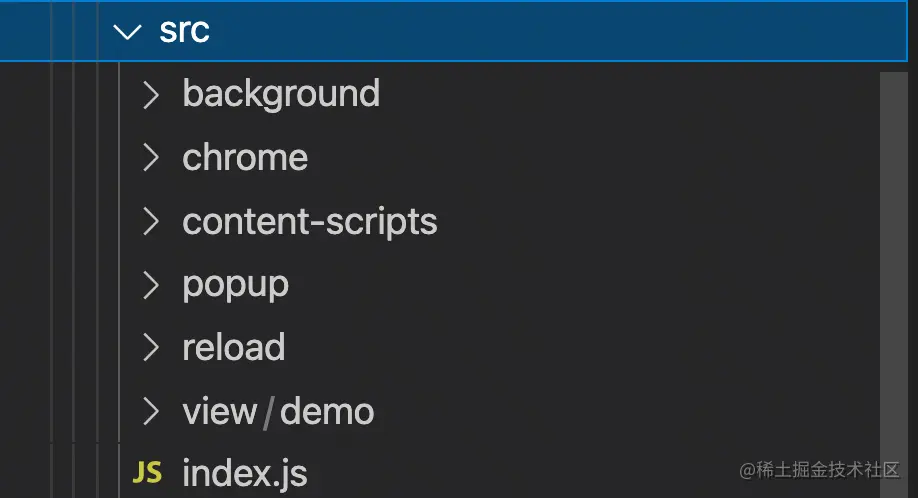Image resolution: width=918 pixels, height=498 pixels.
Task: Click the demo segment of view/demo
Action: [x=327, y=411]
